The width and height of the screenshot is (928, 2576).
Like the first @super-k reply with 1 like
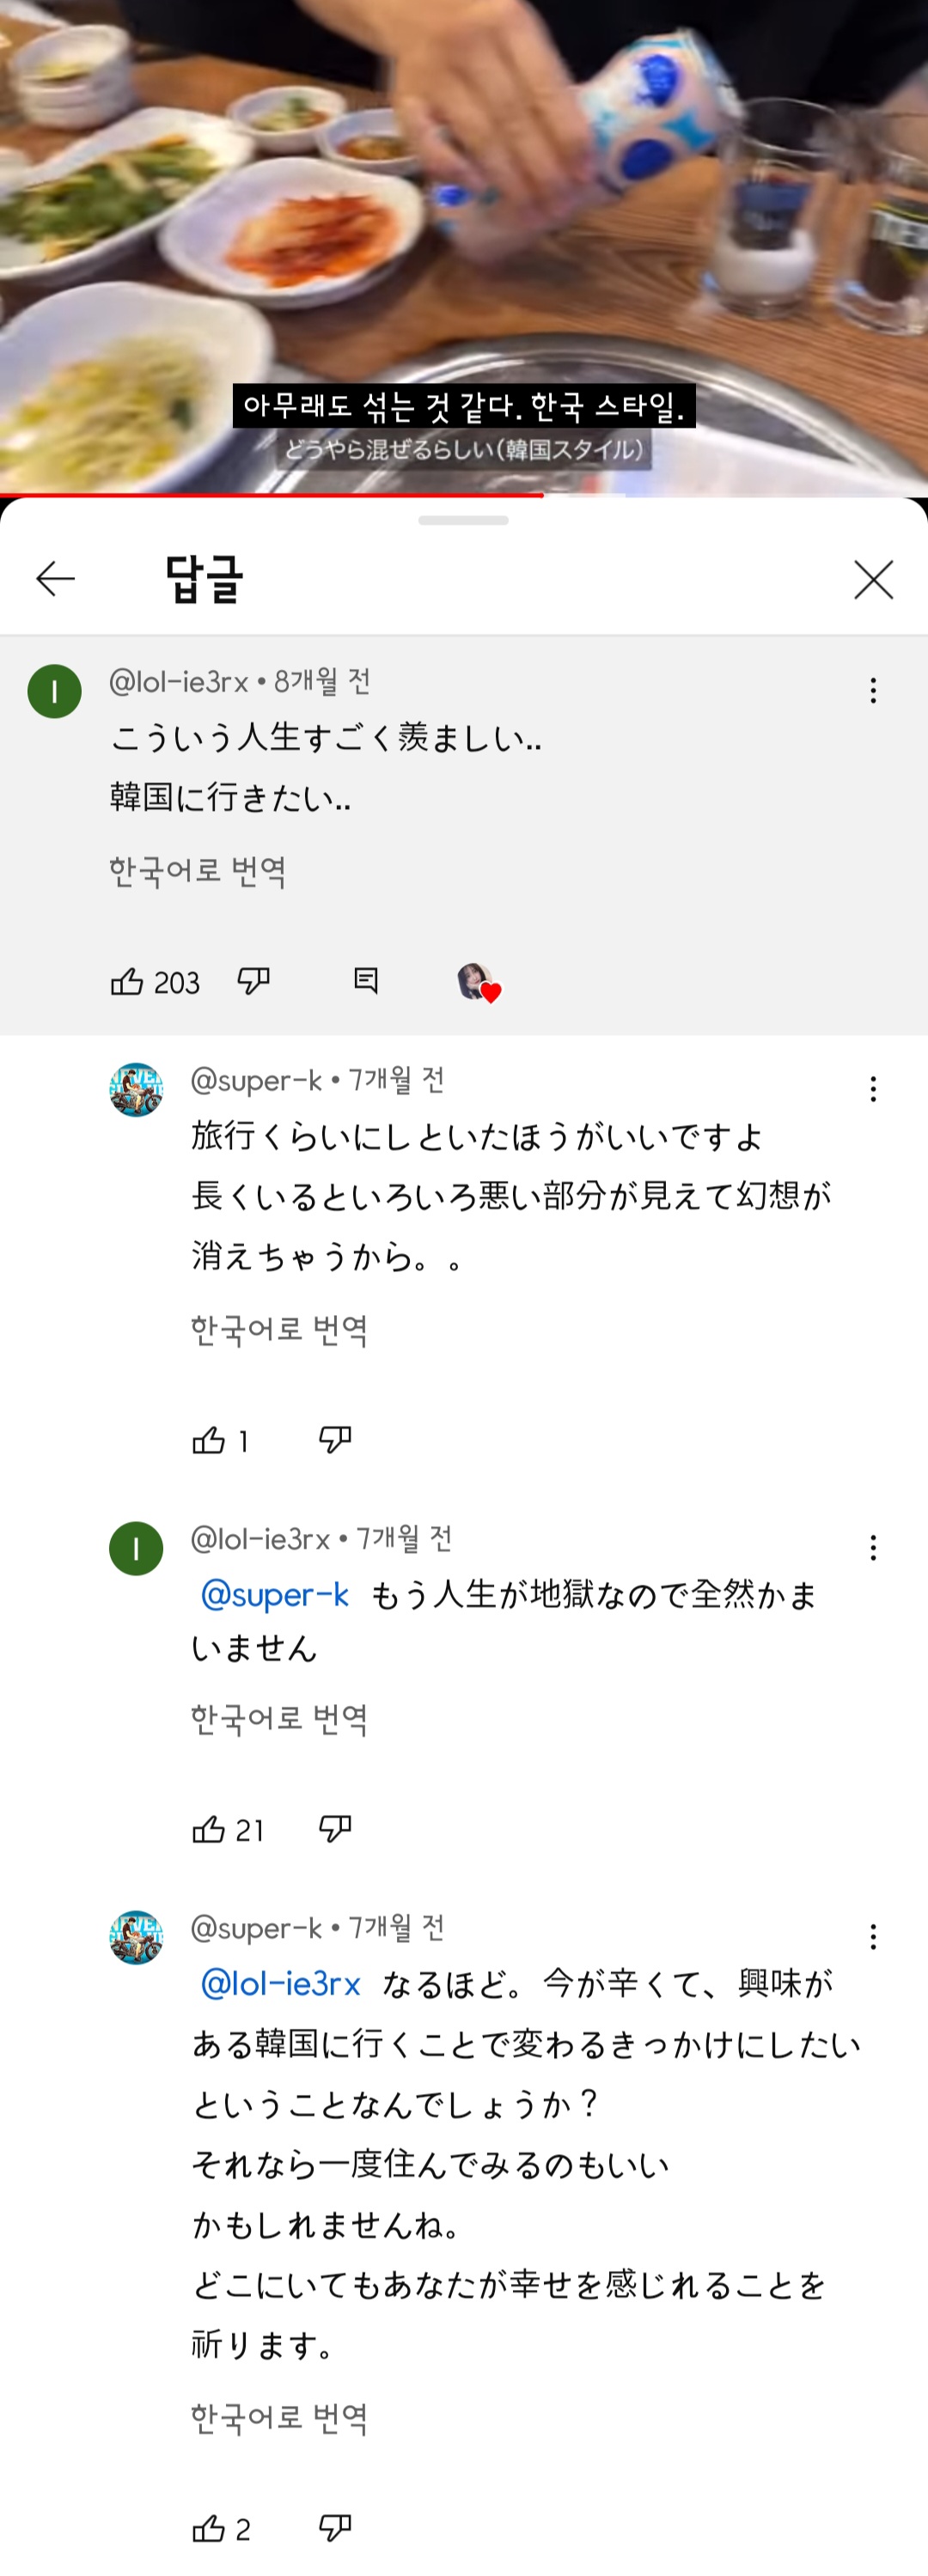tap(209, 1440)
